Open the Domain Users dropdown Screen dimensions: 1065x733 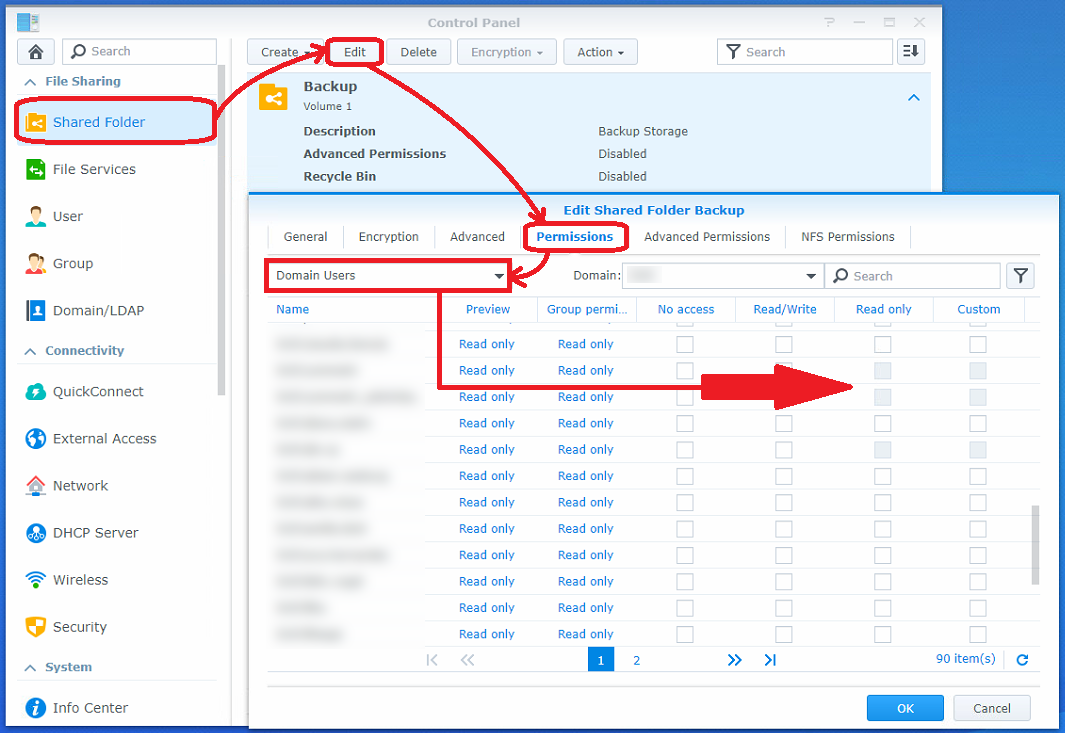tap(388, 276)
